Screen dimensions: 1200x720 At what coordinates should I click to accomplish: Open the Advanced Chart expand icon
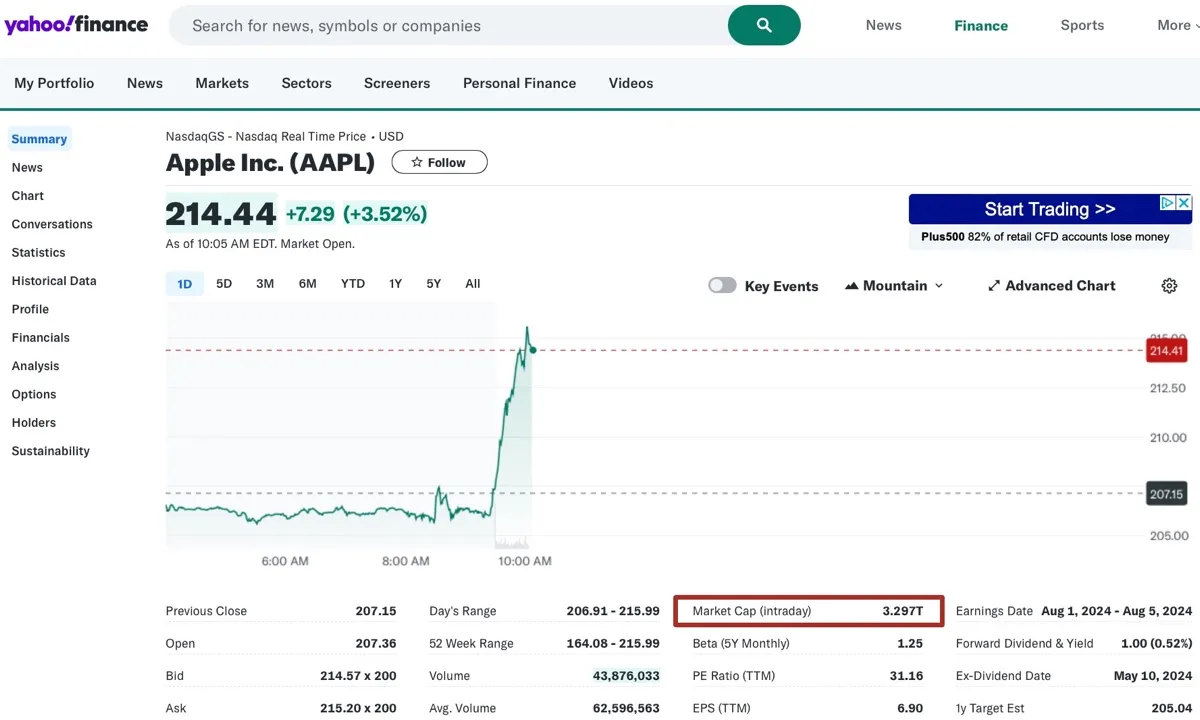point(994,286)
